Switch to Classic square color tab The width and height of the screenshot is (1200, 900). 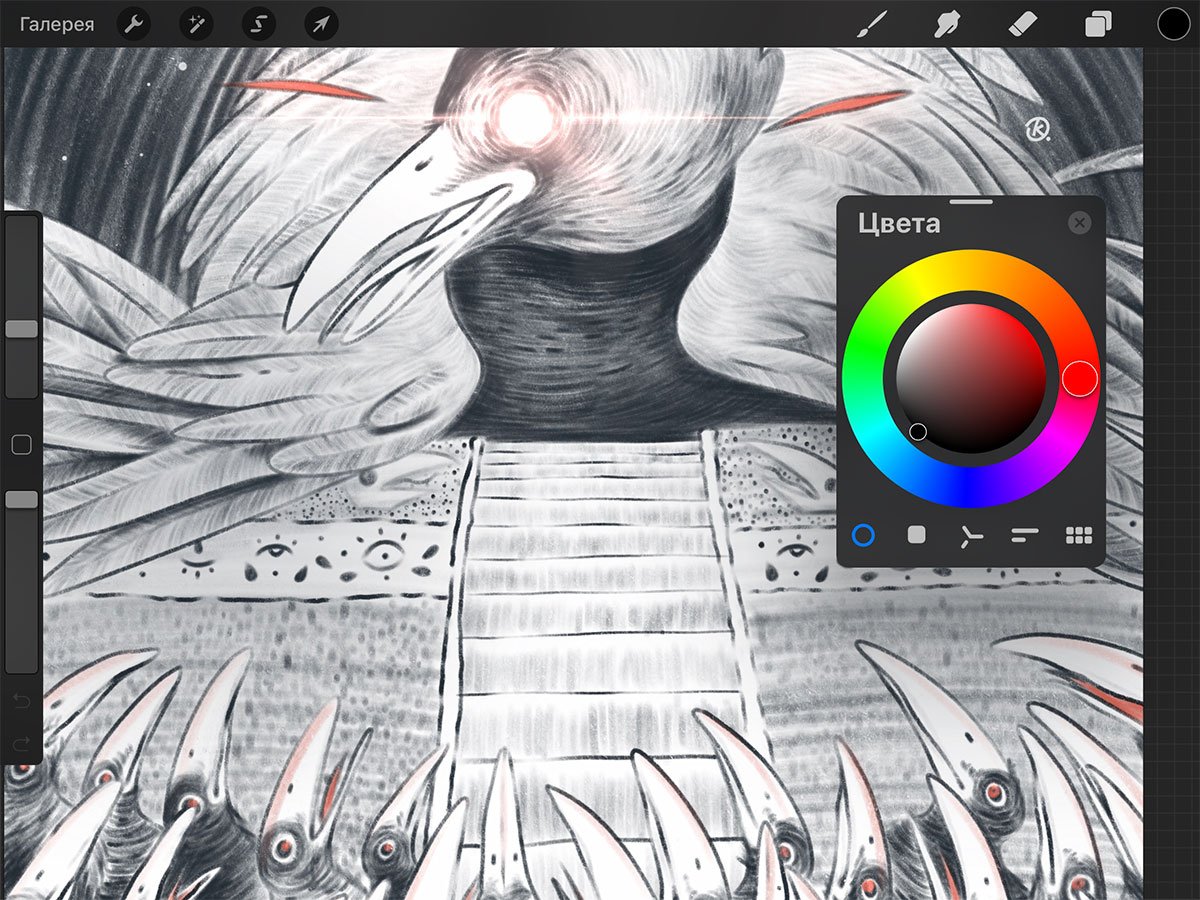916,535
